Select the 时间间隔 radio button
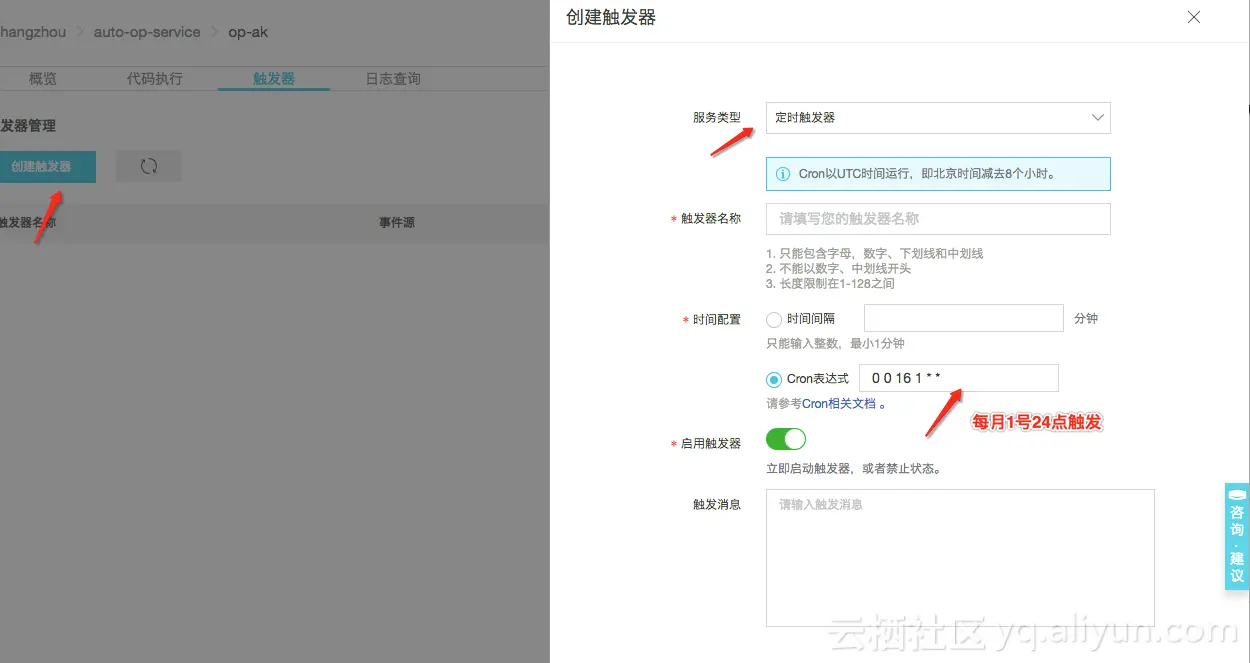Image resolution: width=1250 pixels, height=663 pixels. 774,320
